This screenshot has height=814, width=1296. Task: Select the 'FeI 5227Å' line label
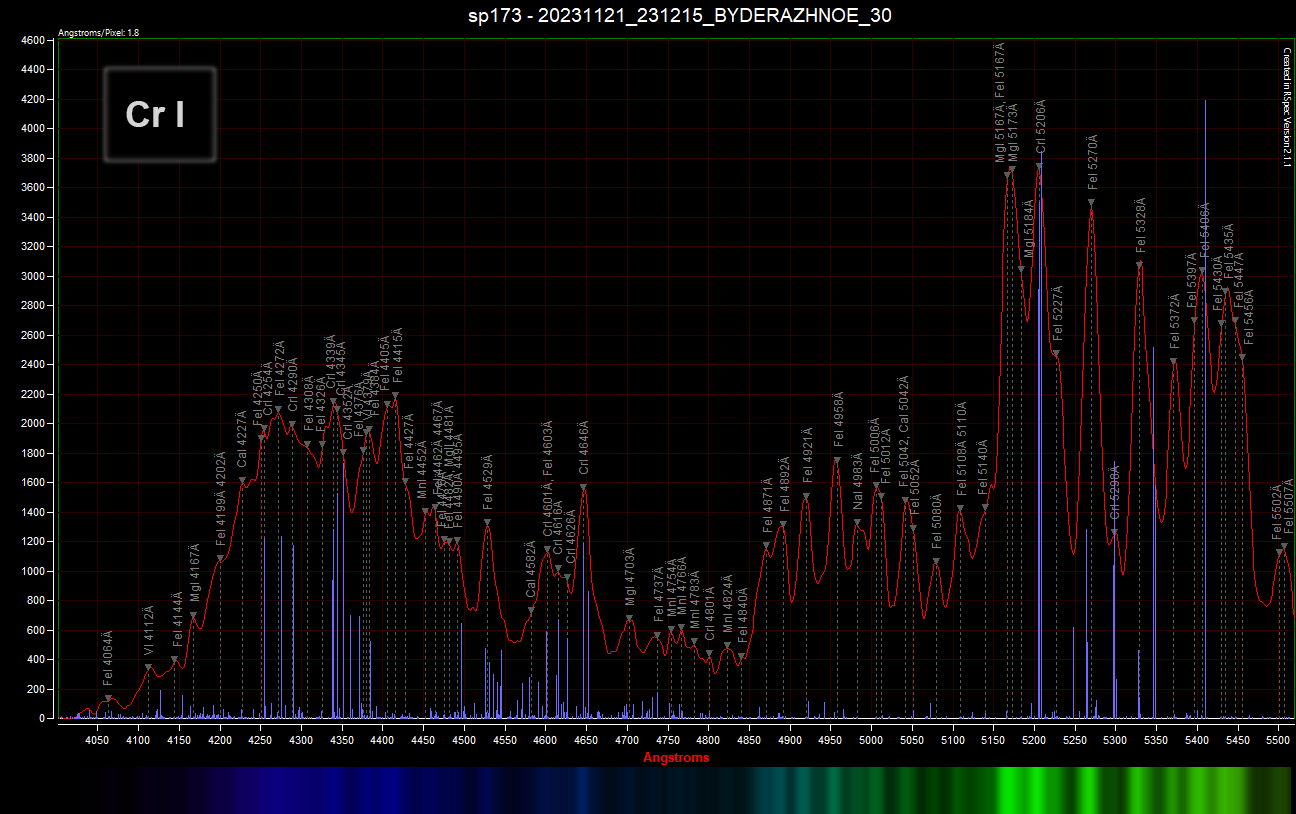pos(1058,314)
